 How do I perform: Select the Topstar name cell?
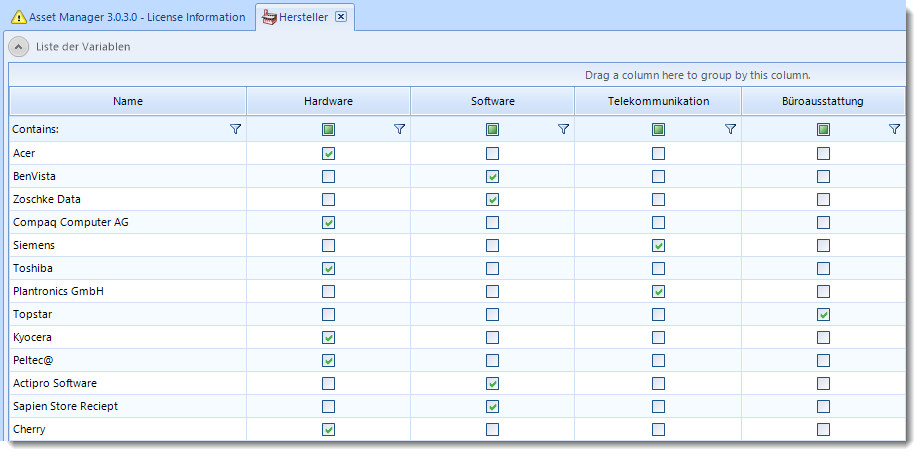[127, 314]
